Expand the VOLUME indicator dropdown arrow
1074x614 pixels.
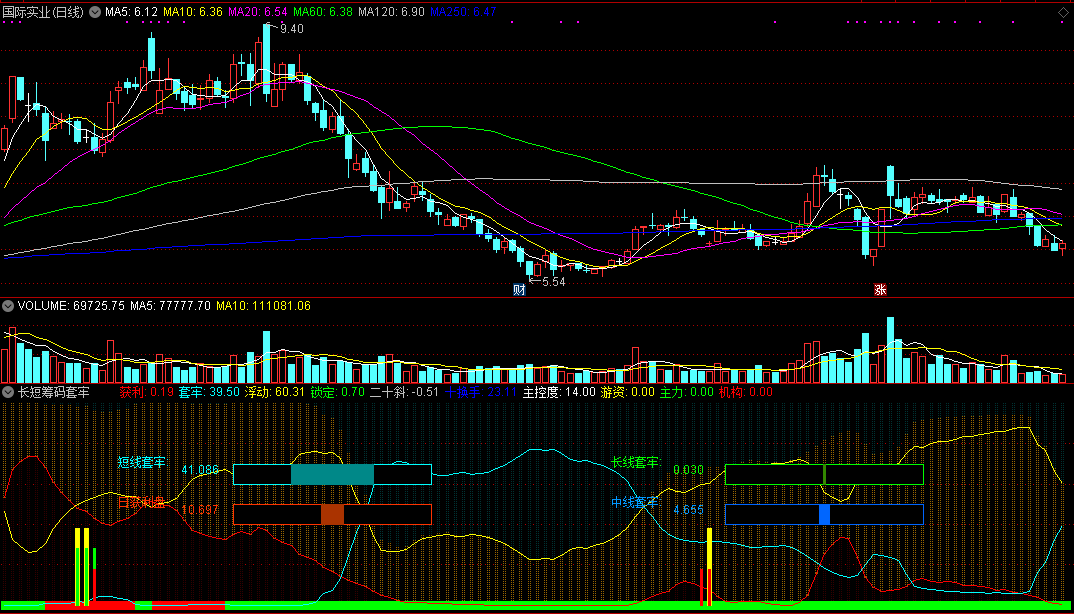8,306
